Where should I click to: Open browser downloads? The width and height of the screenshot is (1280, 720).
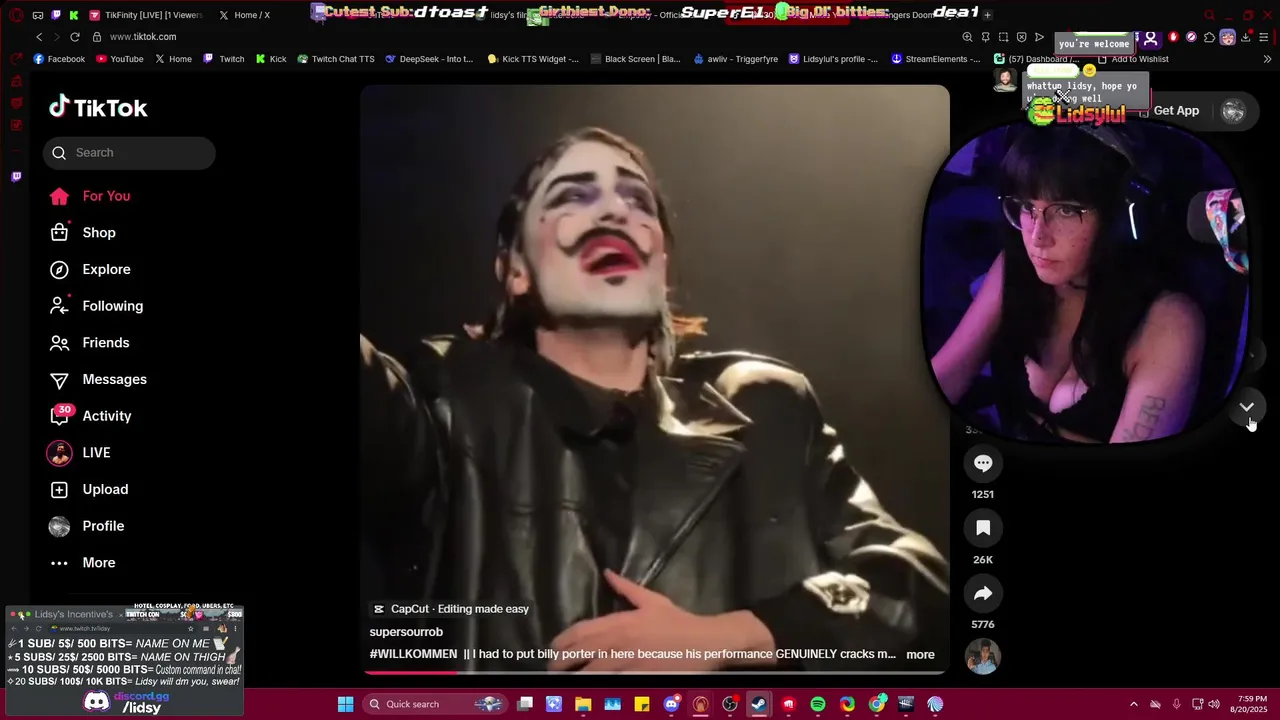click(1246, 37)
